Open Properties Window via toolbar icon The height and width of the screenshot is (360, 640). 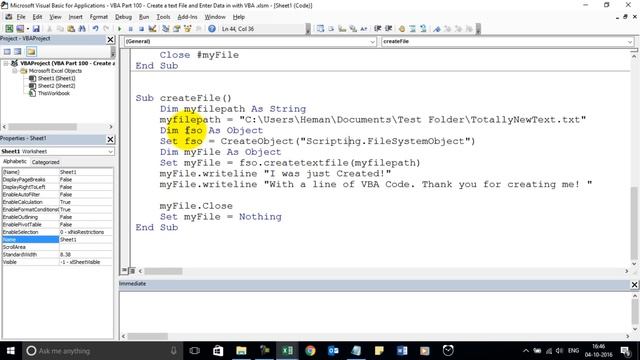click(177, 29)
